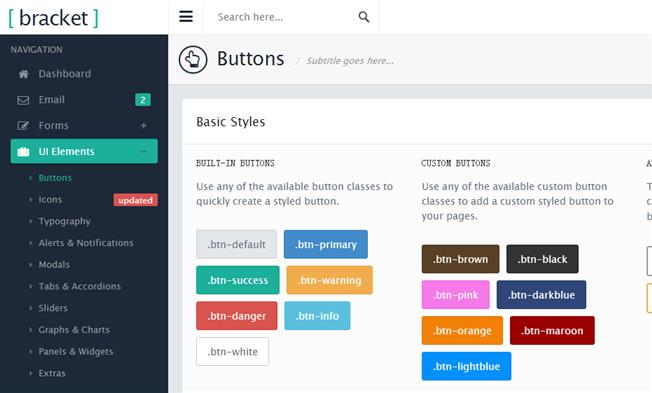This screenshot has width=652, height=393.
Task: Click the .btn-brown button
Action: tap(460, 259)
